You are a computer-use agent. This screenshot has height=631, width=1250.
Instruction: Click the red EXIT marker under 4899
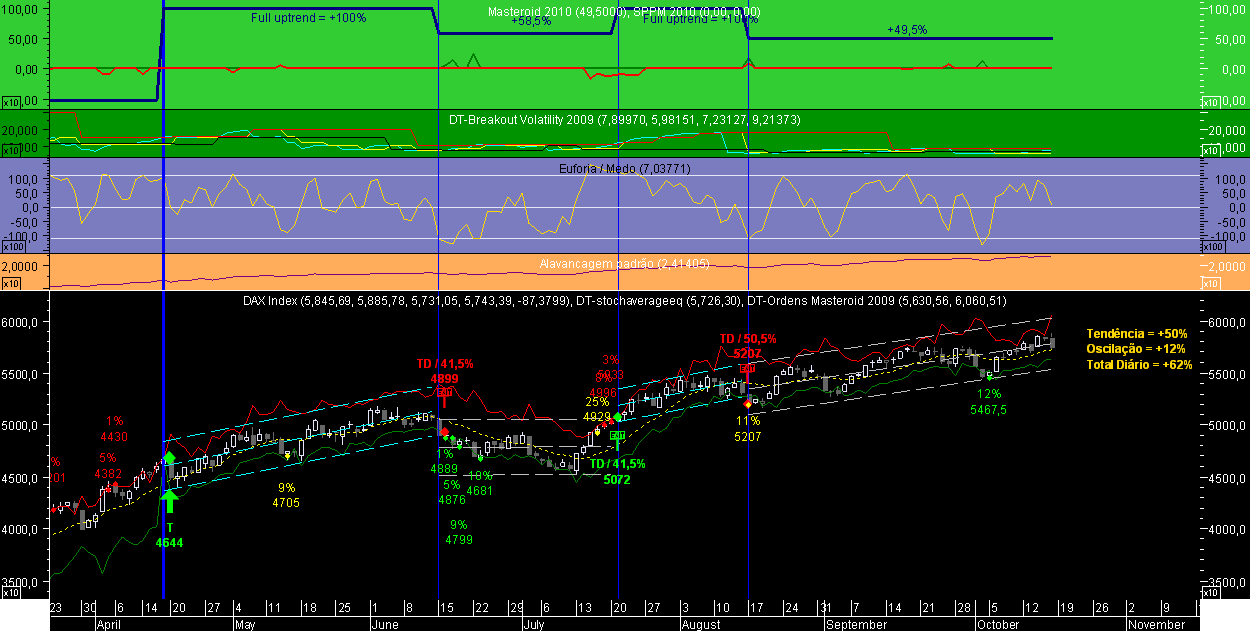coord(442,394)
